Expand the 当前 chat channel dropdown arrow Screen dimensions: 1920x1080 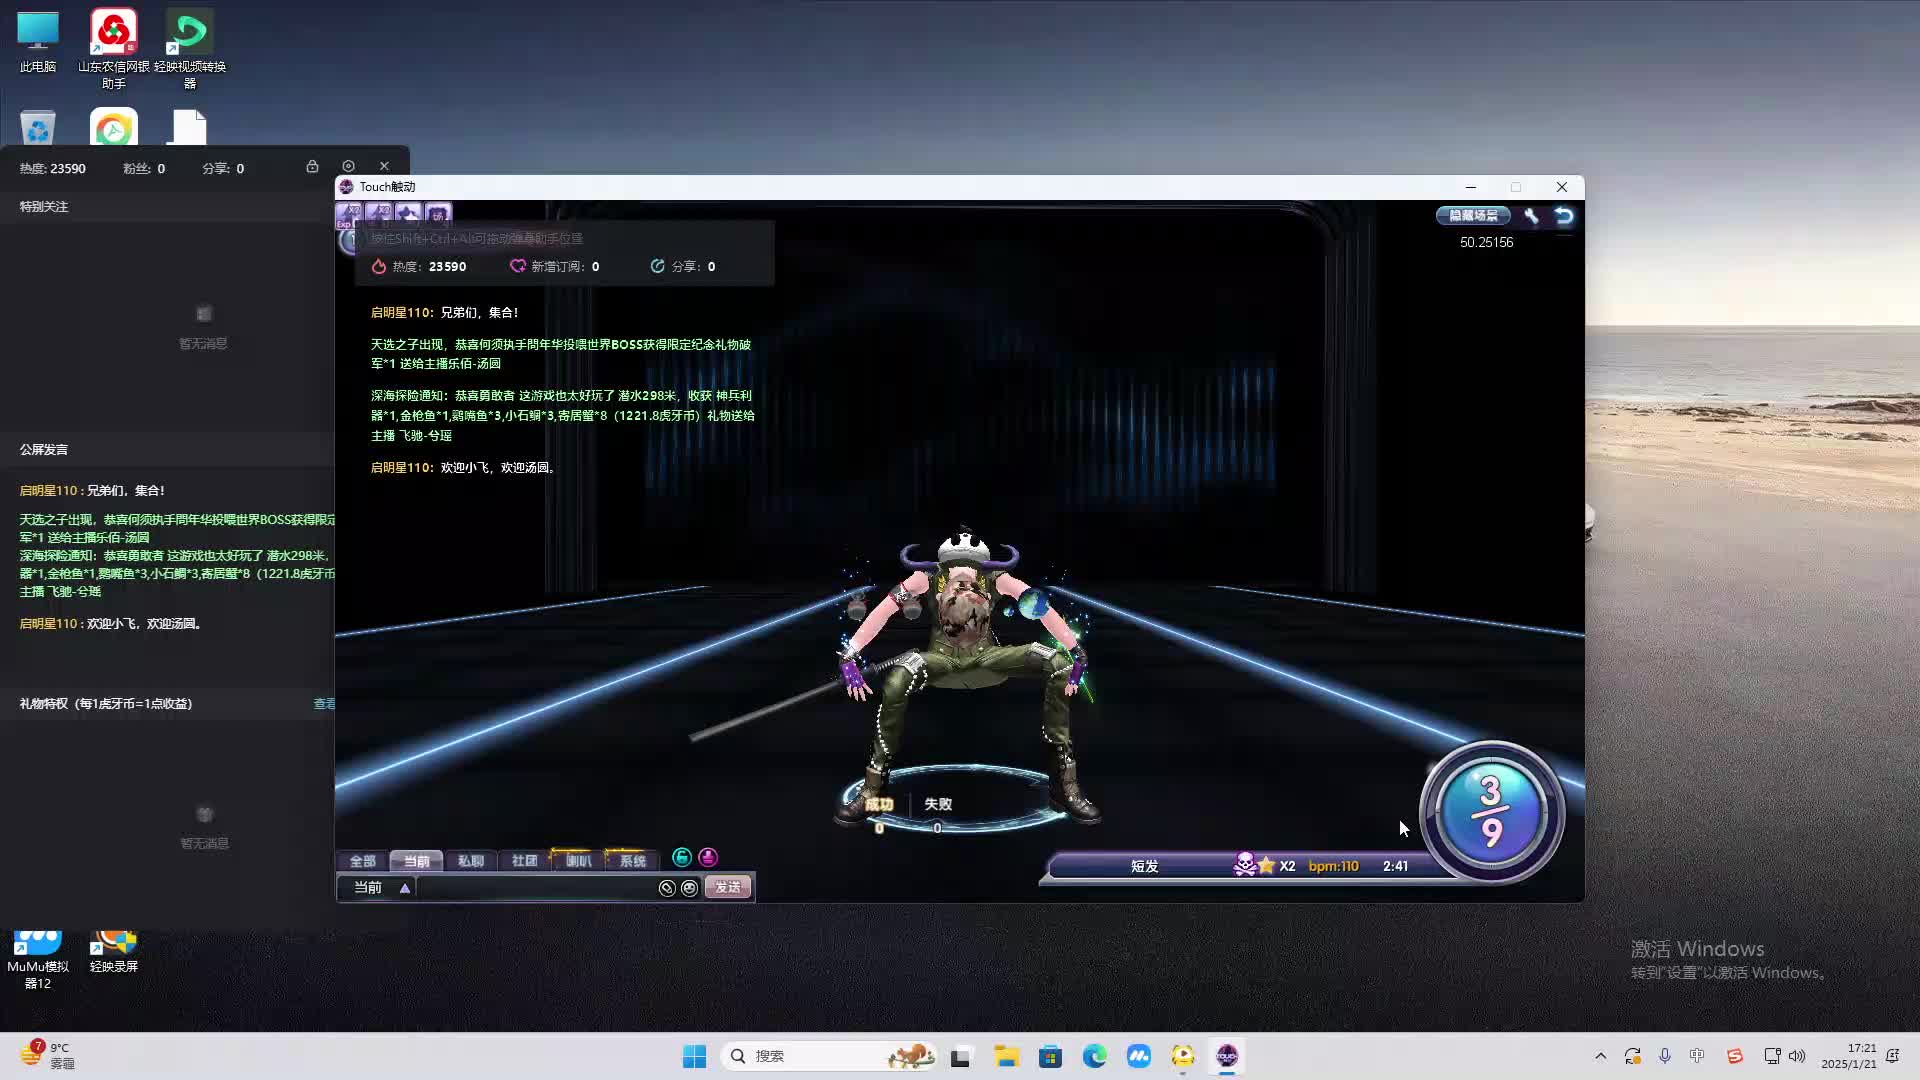tap(405, 888)
